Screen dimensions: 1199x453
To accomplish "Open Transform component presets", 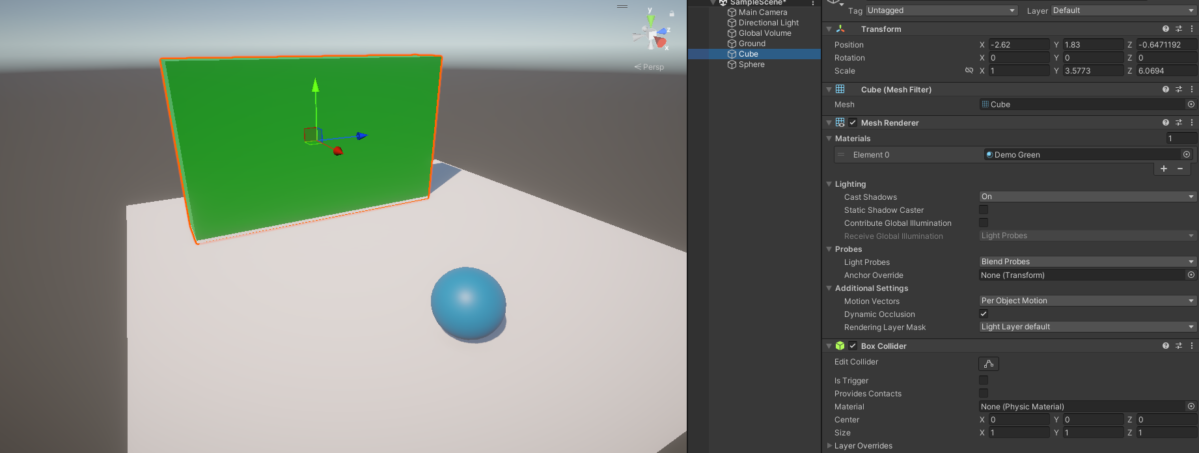I will (x=1179, y=28).
